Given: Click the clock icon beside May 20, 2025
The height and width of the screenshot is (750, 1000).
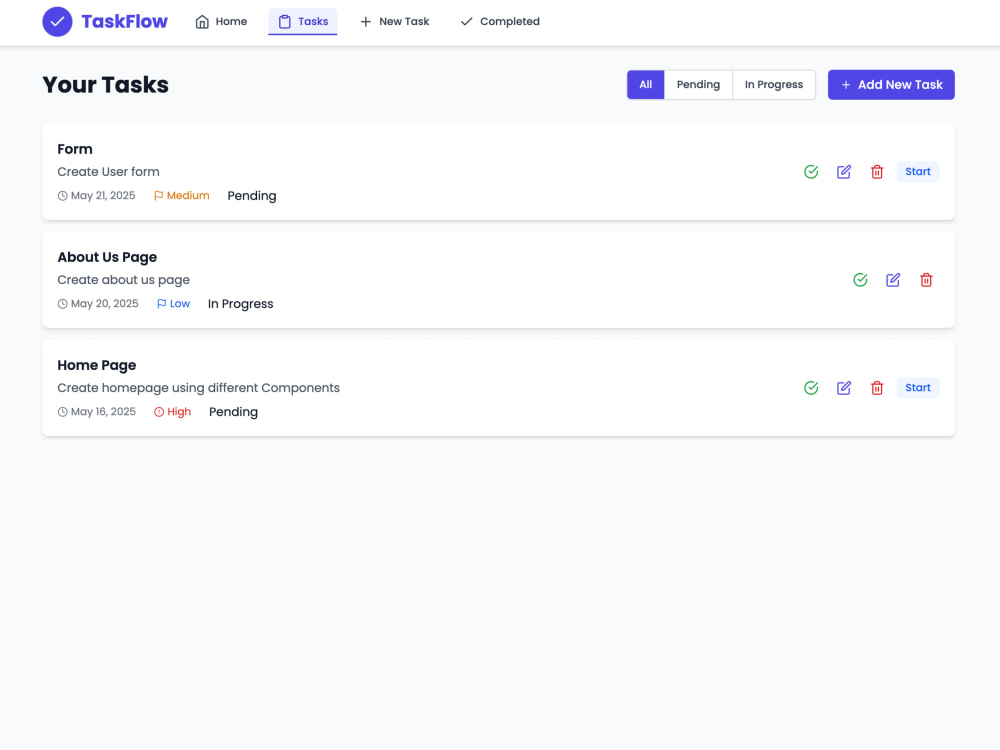Looking at the screenshot, I should (x=62, y=304).
